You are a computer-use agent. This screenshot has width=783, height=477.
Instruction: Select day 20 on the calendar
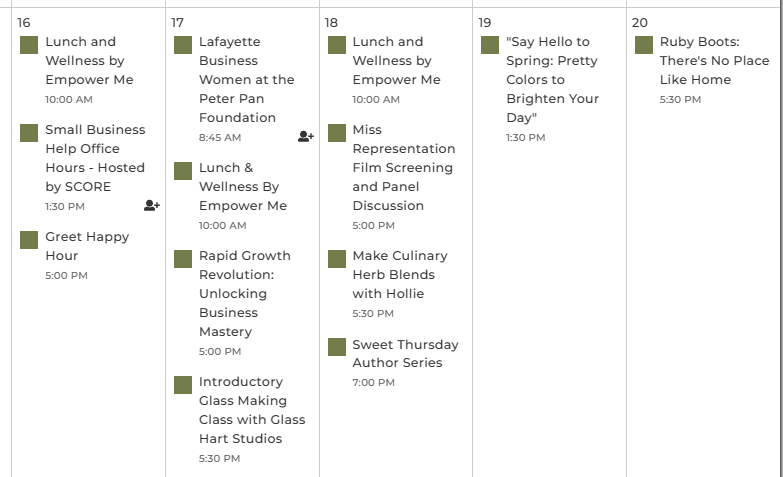tap(640, 22)
